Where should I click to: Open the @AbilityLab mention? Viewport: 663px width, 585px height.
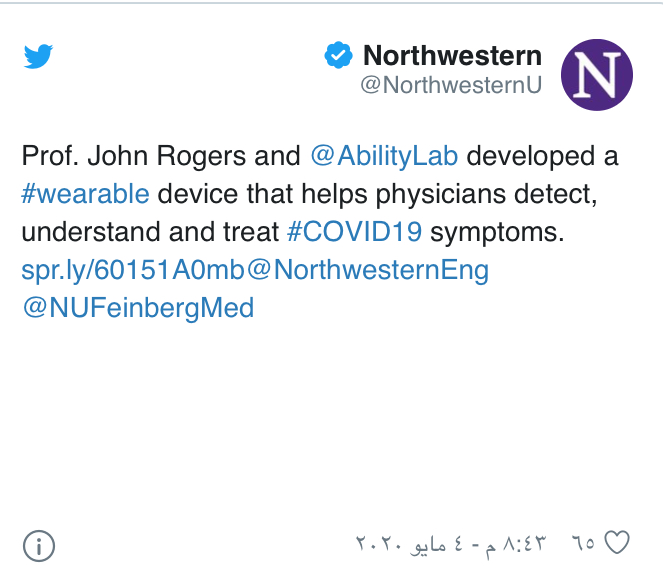[385, 157]
